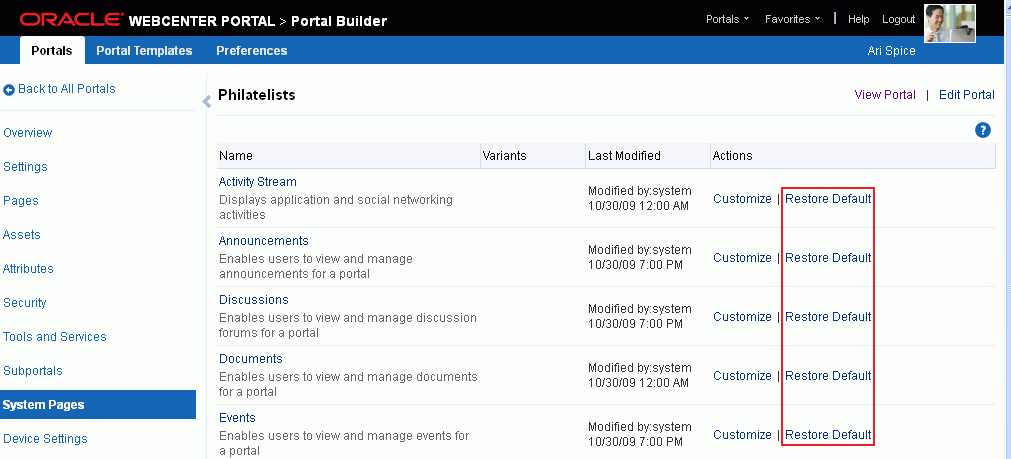Open the Announcements page link

(x=264, y=240)
